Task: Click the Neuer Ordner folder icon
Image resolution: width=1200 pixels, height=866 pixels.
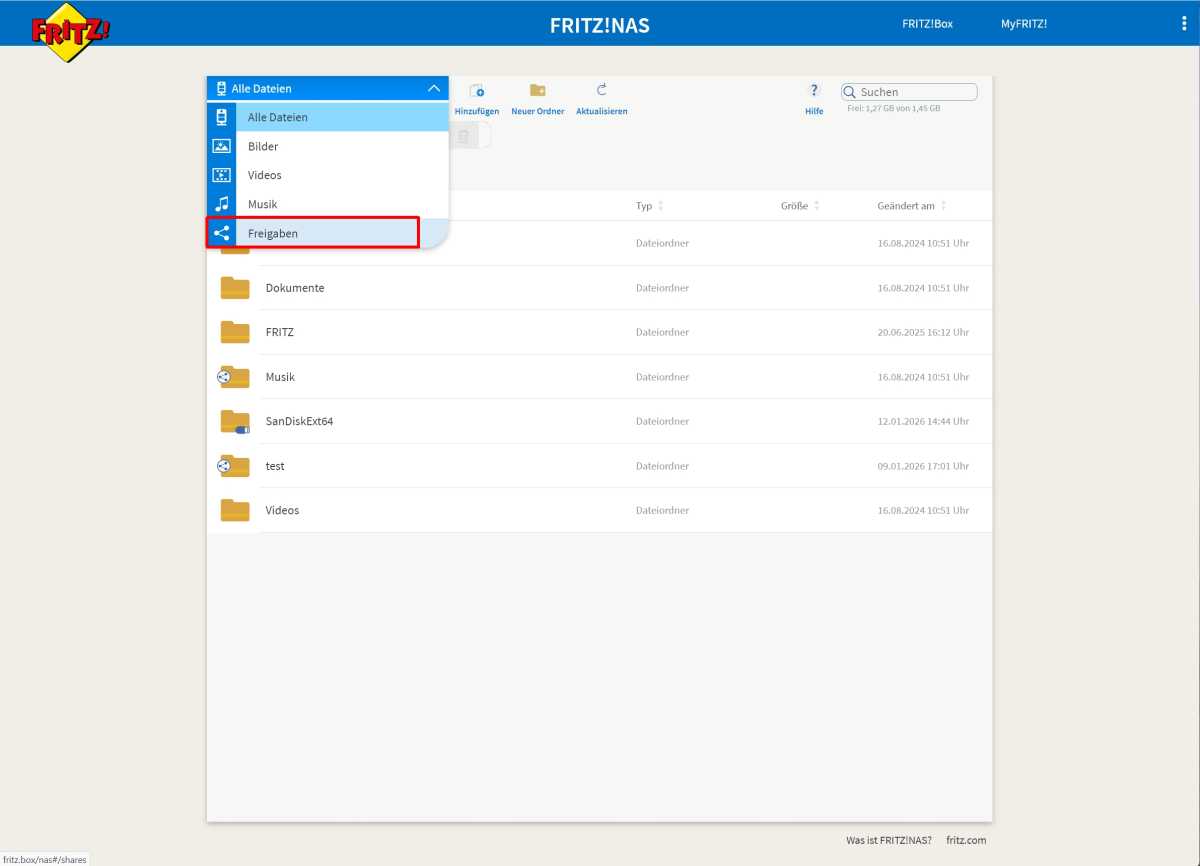Action: click(x=538, y=91)
